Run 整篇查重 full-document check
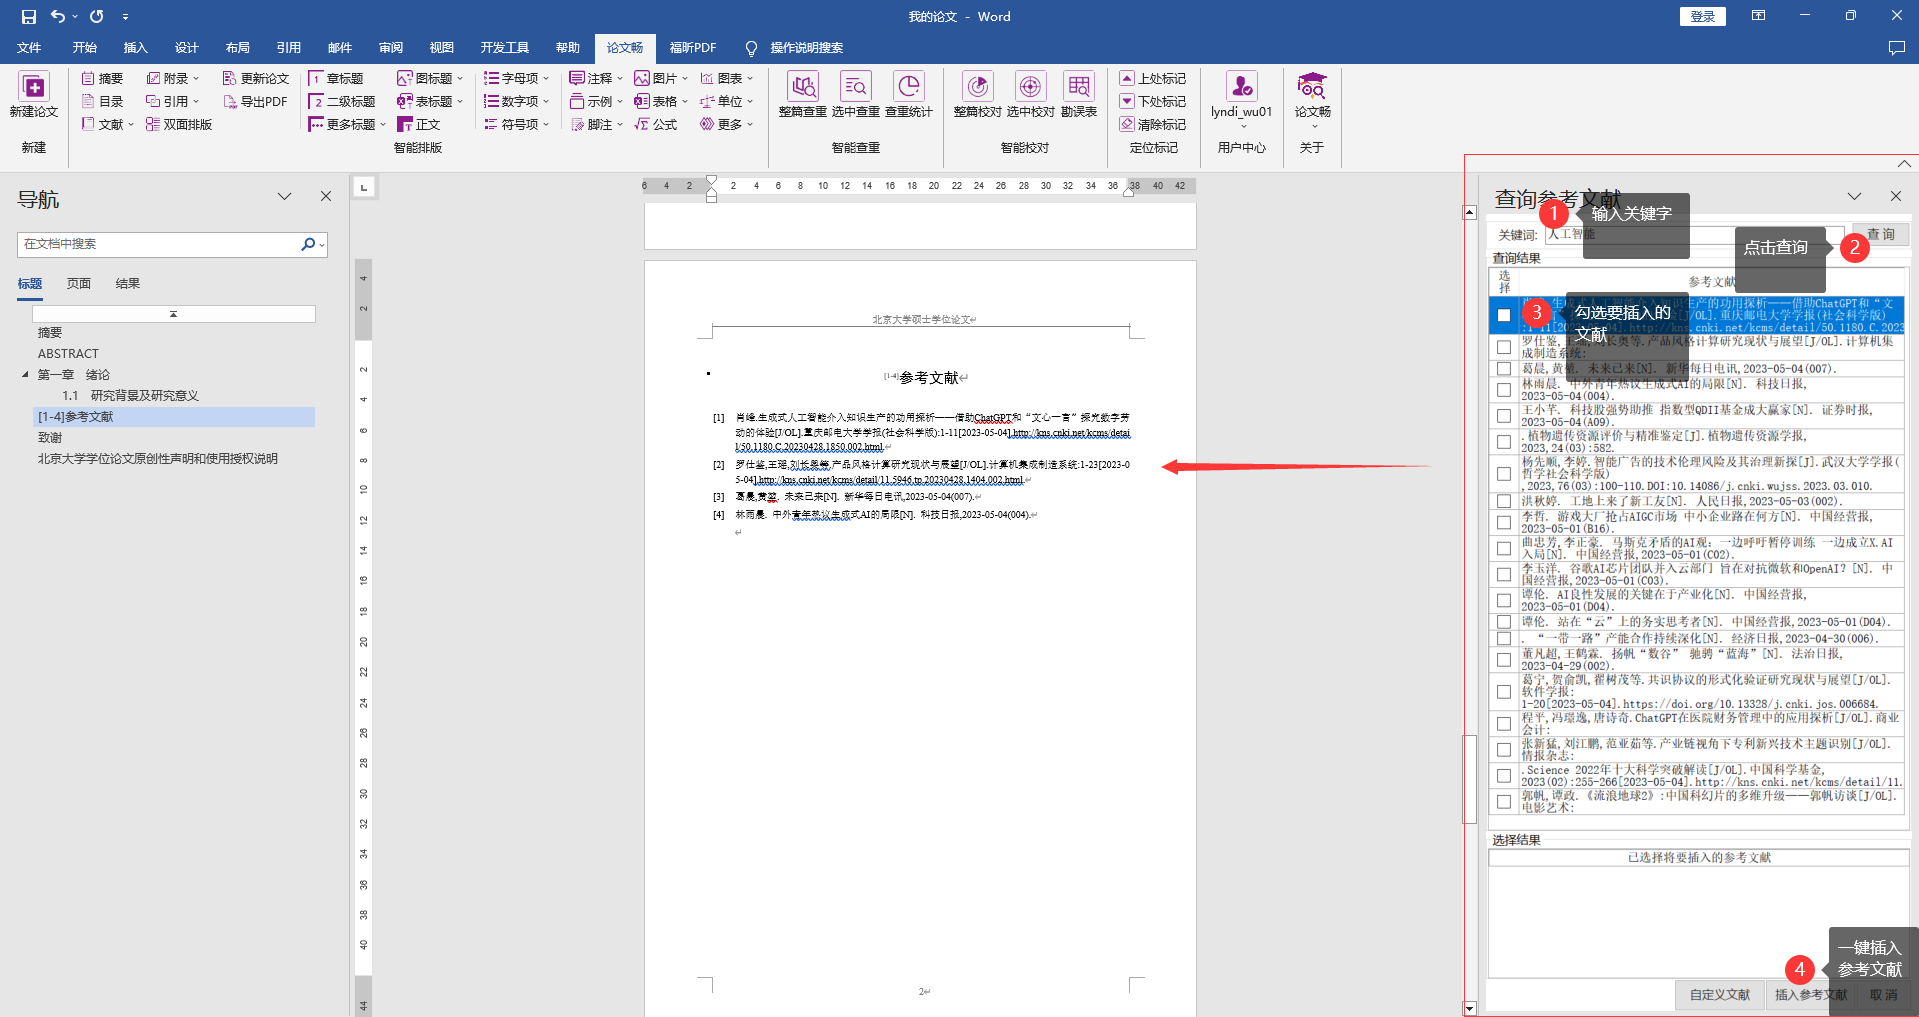Image resolution: width=1919 pixels, height=1017 pixels. coord(803,95)
